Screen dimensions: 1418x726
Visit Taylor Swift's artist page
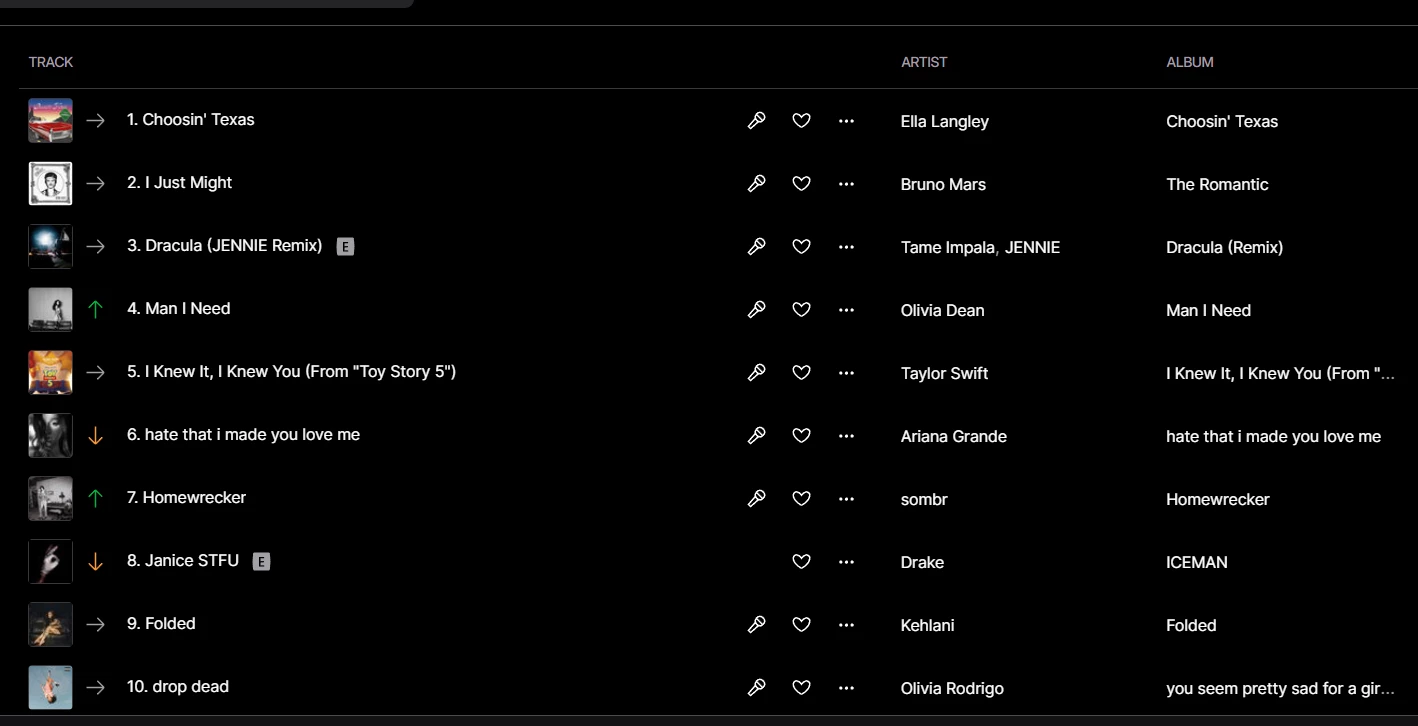pyautogui.click(x=945, y=374)
